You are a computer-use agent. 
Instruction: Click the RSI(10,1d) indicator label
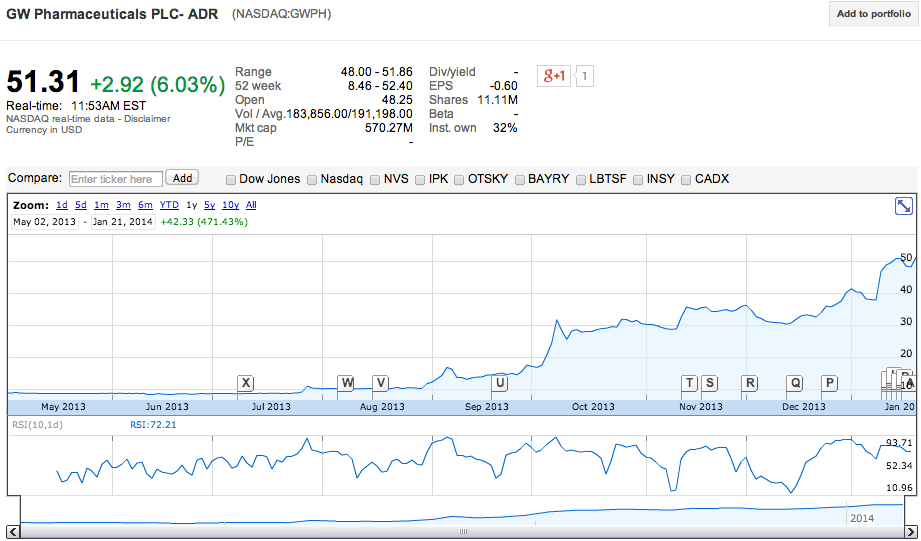(38, 425)
